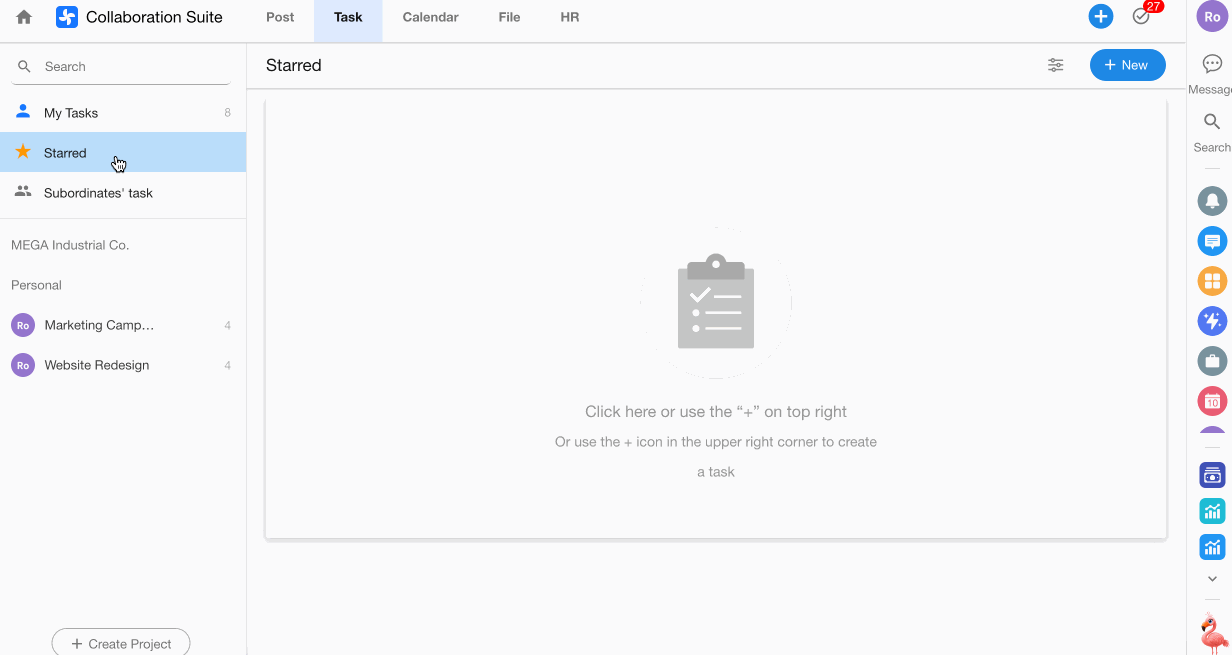Switch to the Calendar tab
Viewport: 1232px width, 655px height.
tap(430, 17)
